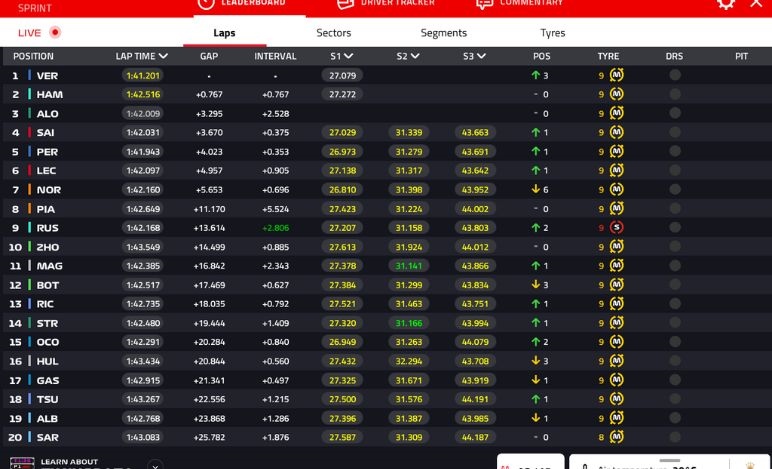Click the Learn About banner link
The width and height of the screenshot is (772, 469).
(x=68, y=462)
